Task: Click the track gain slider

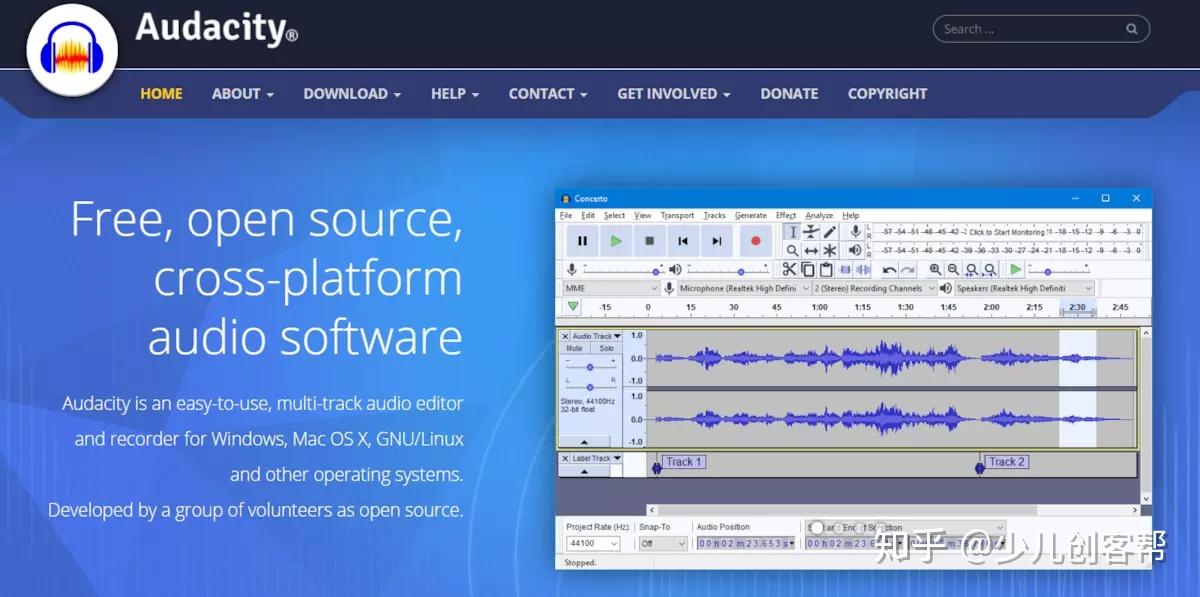Action: [590, 365]
